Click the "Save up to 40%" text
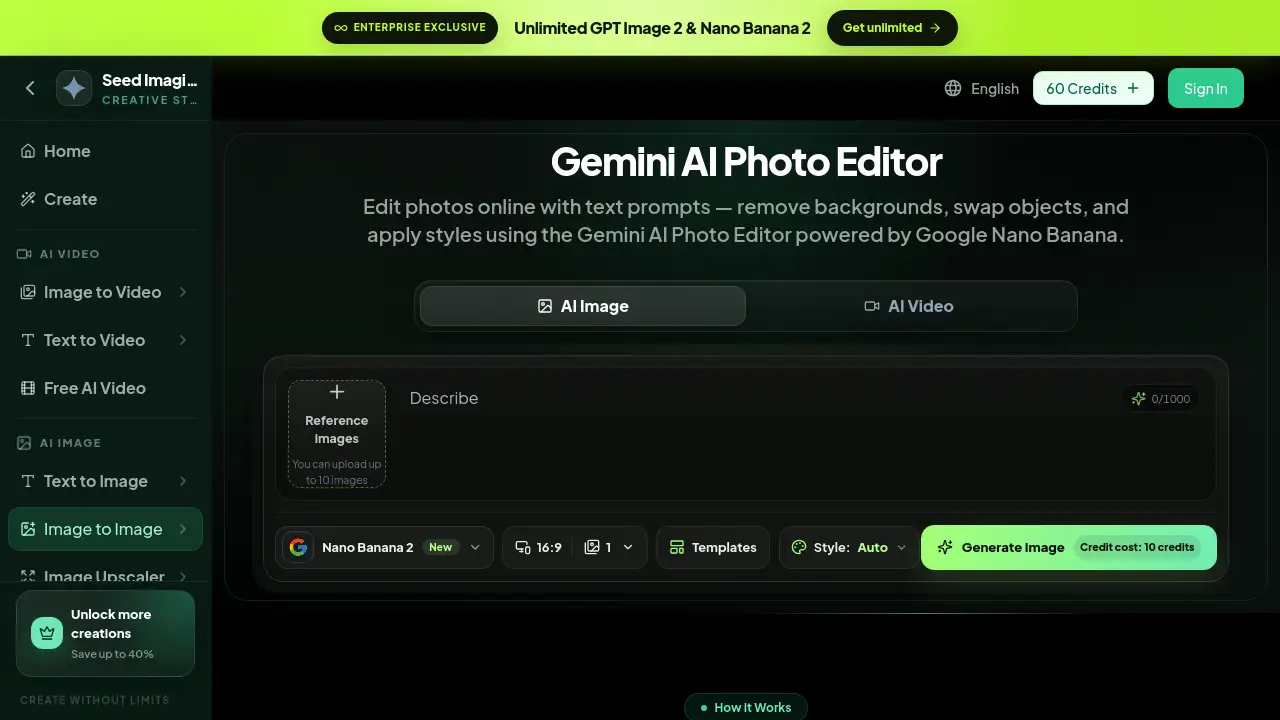The image size is (1280, 720). pyautogui.click(x=112, y=654)
